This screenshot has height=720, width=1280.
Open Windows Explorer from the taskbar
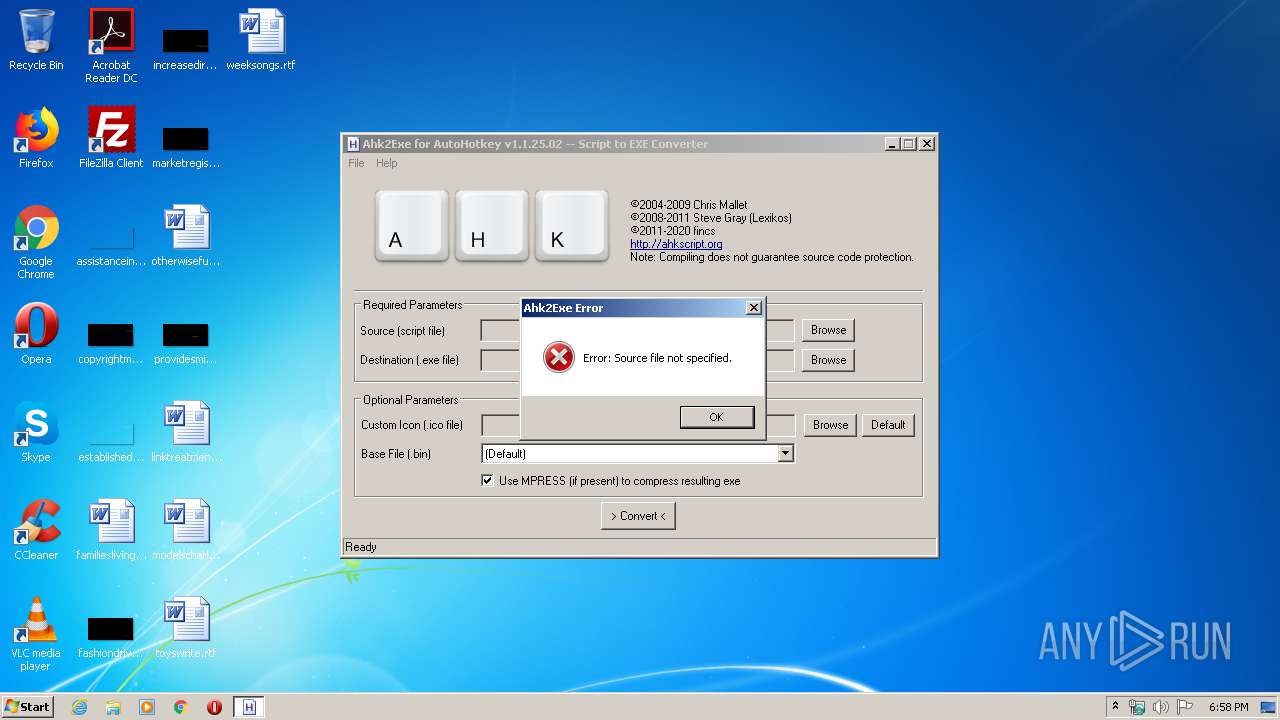point(113,707)
